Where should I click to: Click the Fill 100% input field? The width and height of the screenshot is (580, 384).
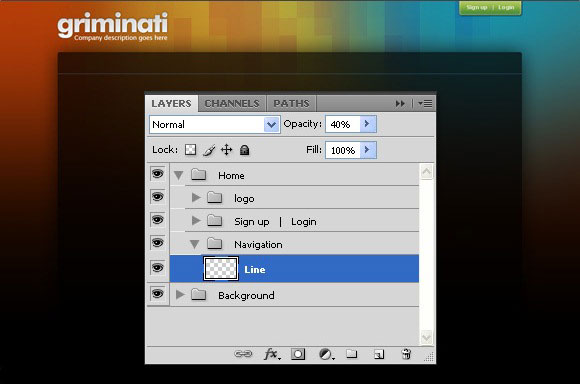[343, 150]
